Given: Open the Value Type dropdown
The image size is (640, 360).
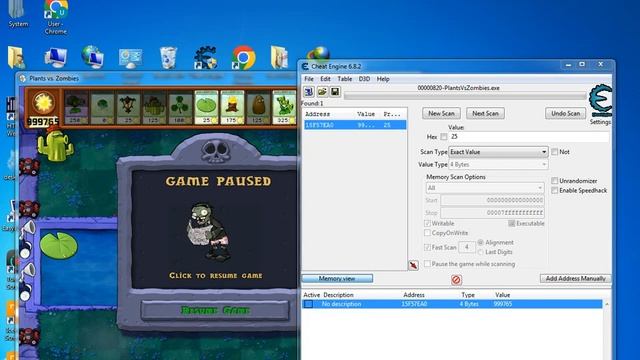Looking at the screenshot, I should point(498,164).
